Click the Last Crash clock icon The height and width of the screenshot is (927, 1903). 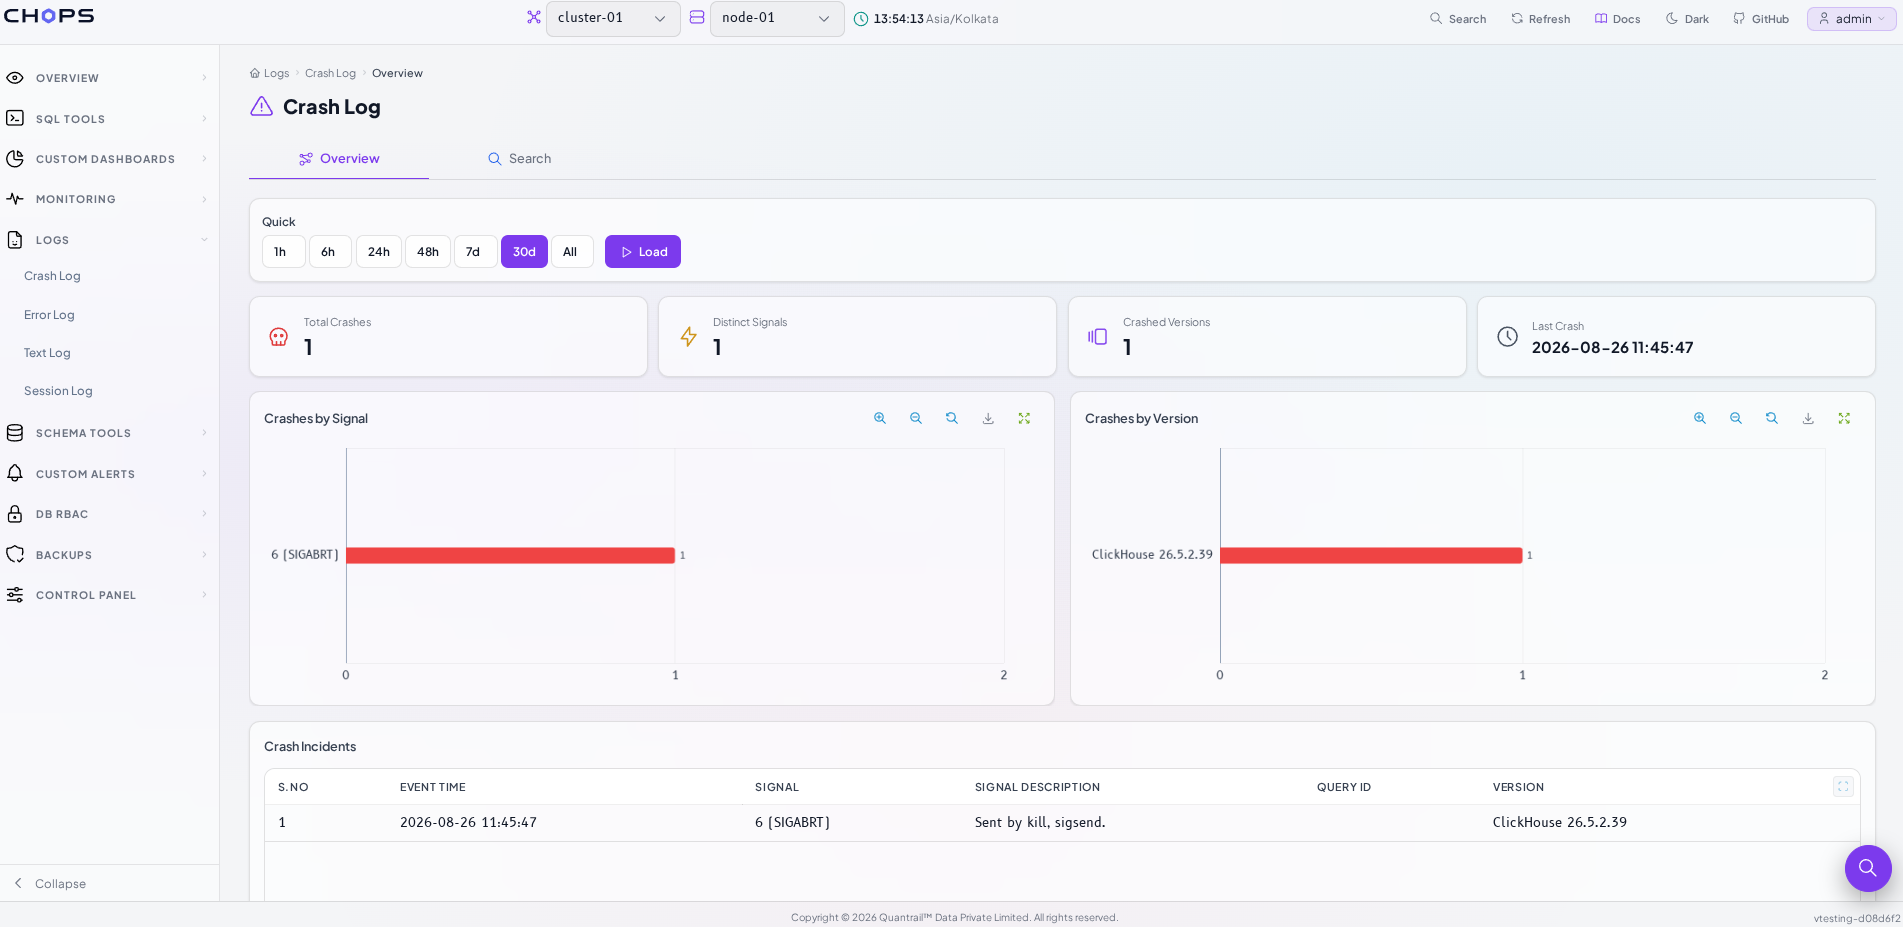[x=1507, y=337]
